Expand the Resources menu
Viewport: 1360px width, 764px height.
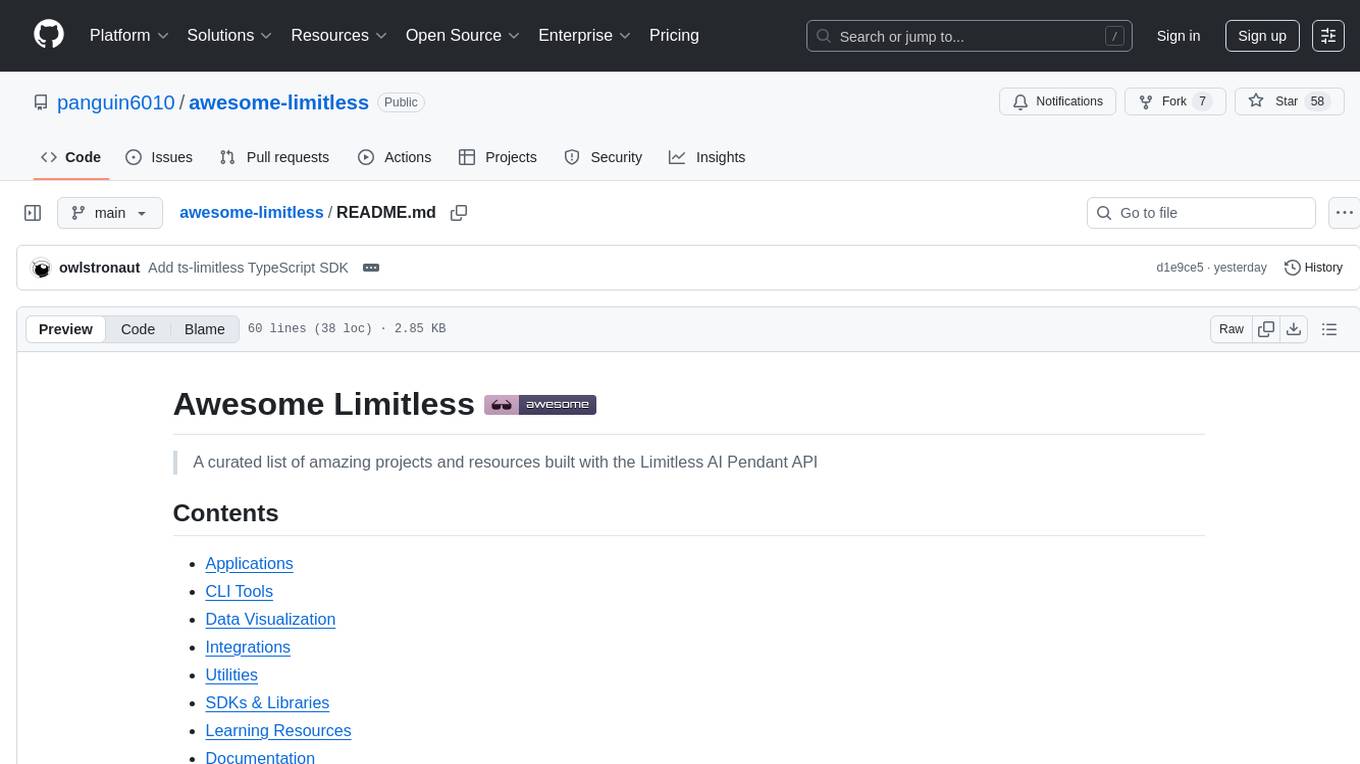coord(339,35)
